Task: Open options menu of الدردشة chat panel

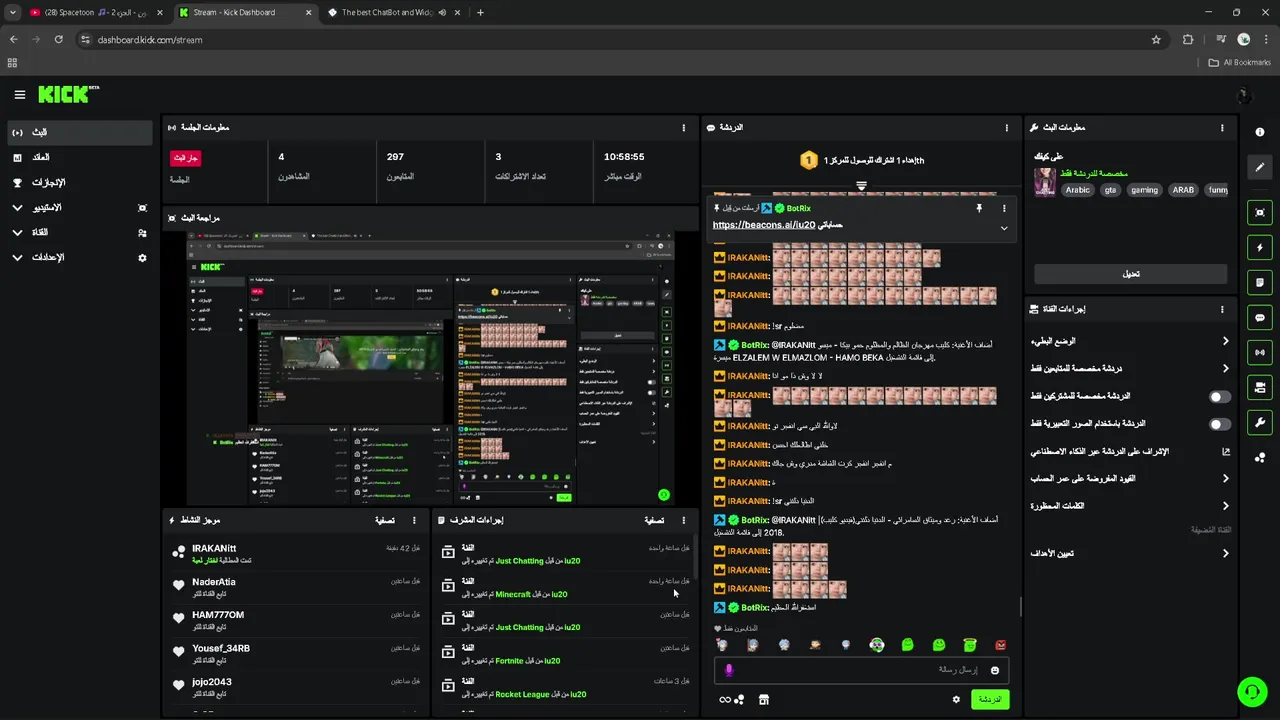Action: pyautogui.click(x=1007, y=128)
